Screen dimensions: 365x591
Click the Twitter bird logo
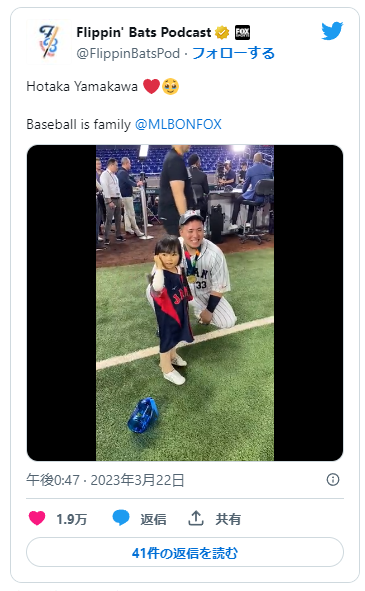[332, 31]
